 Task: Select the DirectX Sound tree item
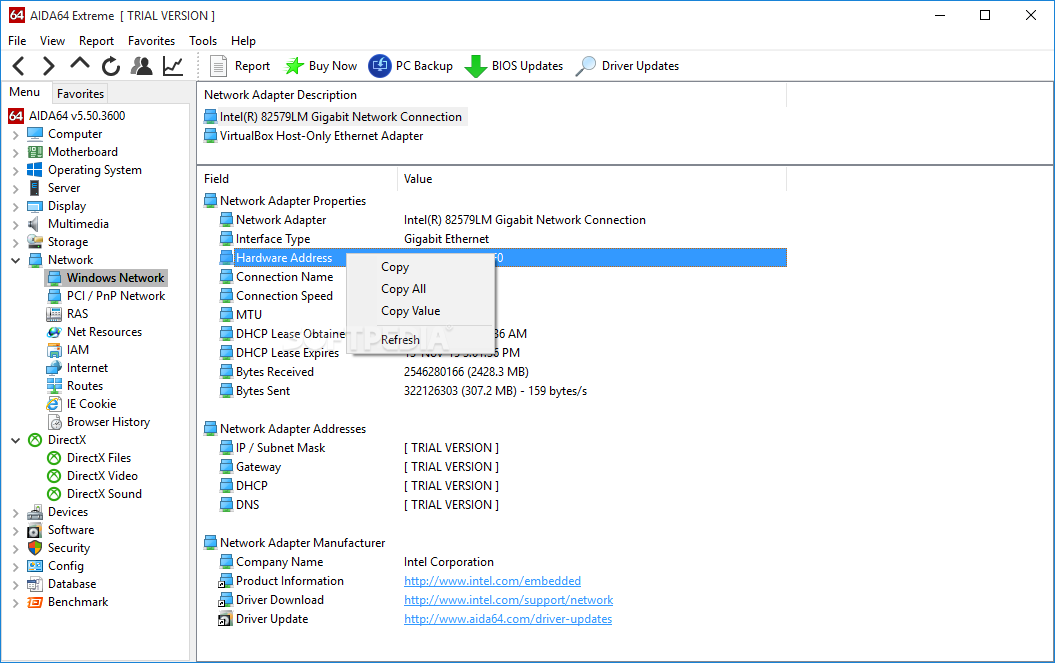click(95, 494)
